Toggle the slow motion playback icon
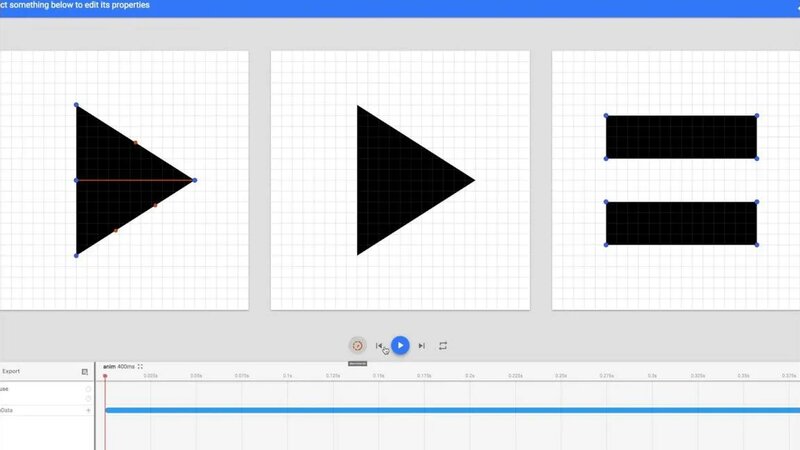 [357, 346]
